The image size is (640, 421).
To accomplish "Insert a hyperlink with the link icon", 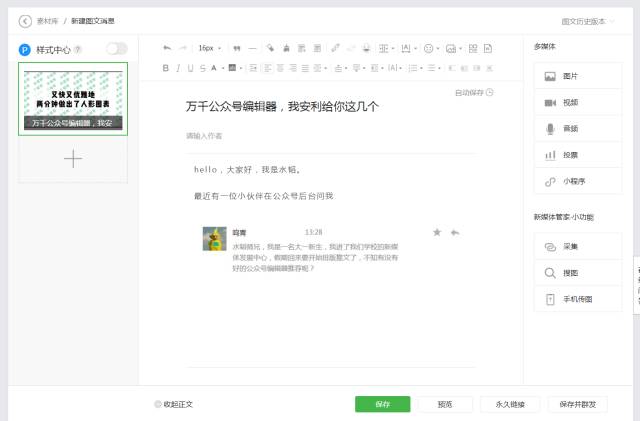I will point(335,48).
